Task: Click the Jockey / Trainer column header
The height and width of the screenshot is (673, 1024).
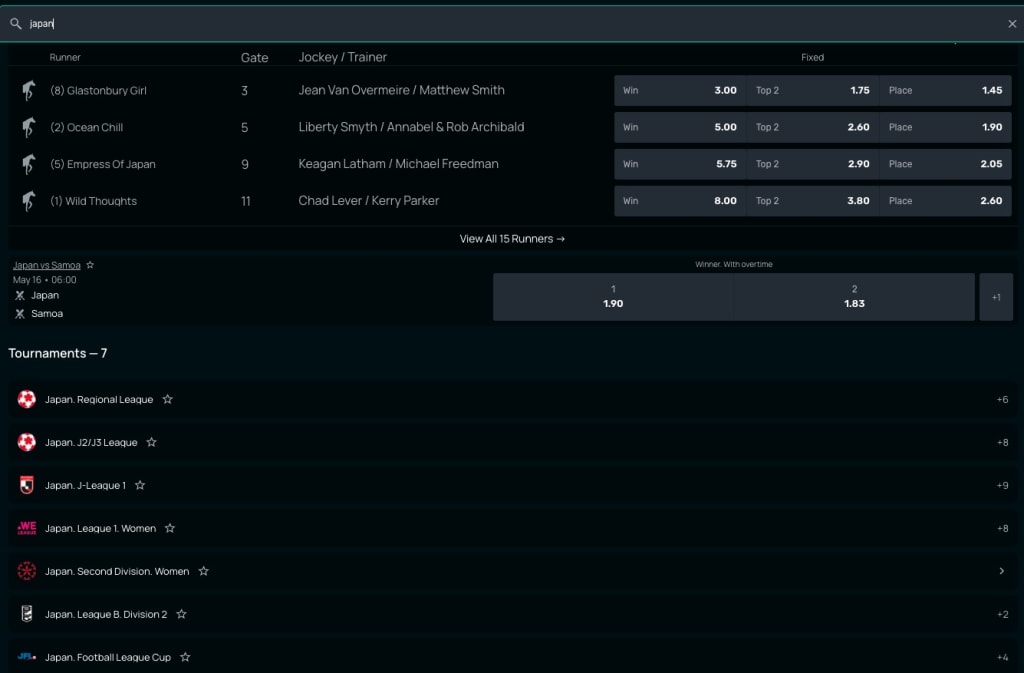Action: pos(342,57)
